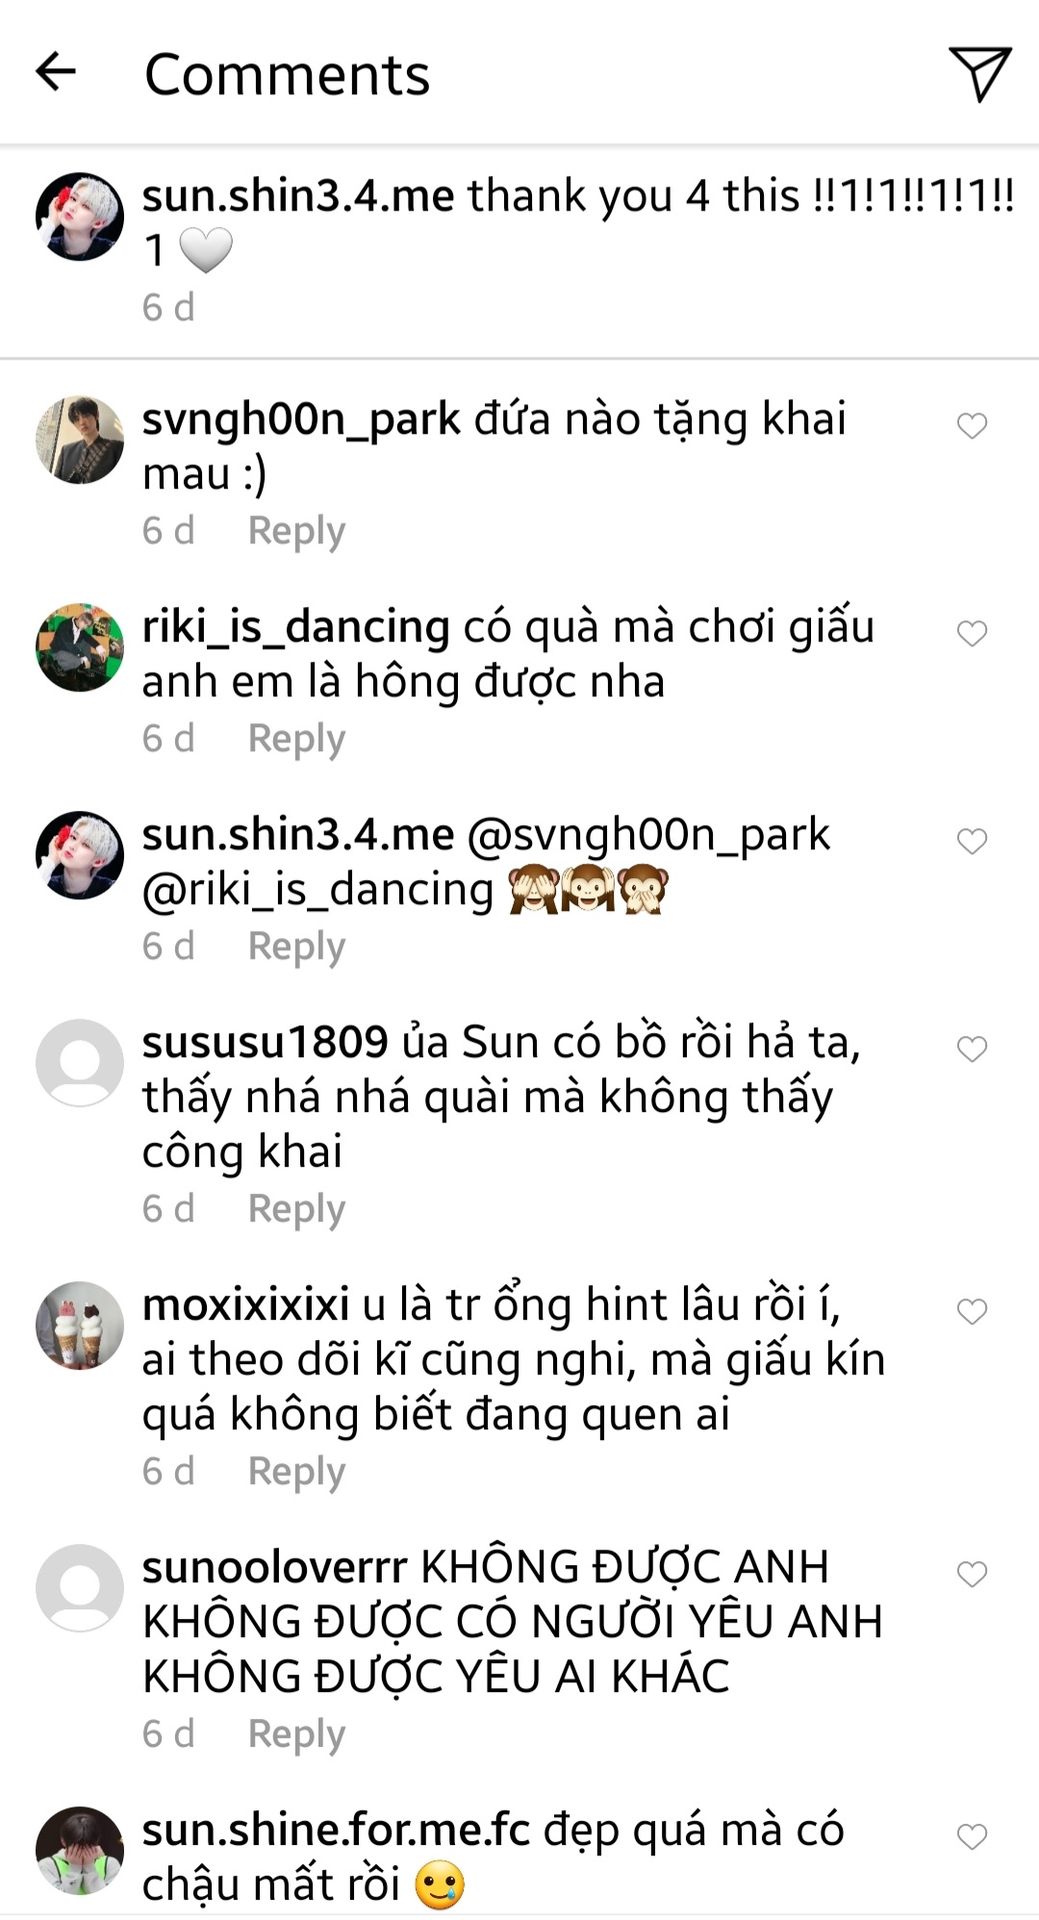Open riki_is_dancing's avatar
This screenshot has width=1039, height=1920.
(x=80, y=647)
